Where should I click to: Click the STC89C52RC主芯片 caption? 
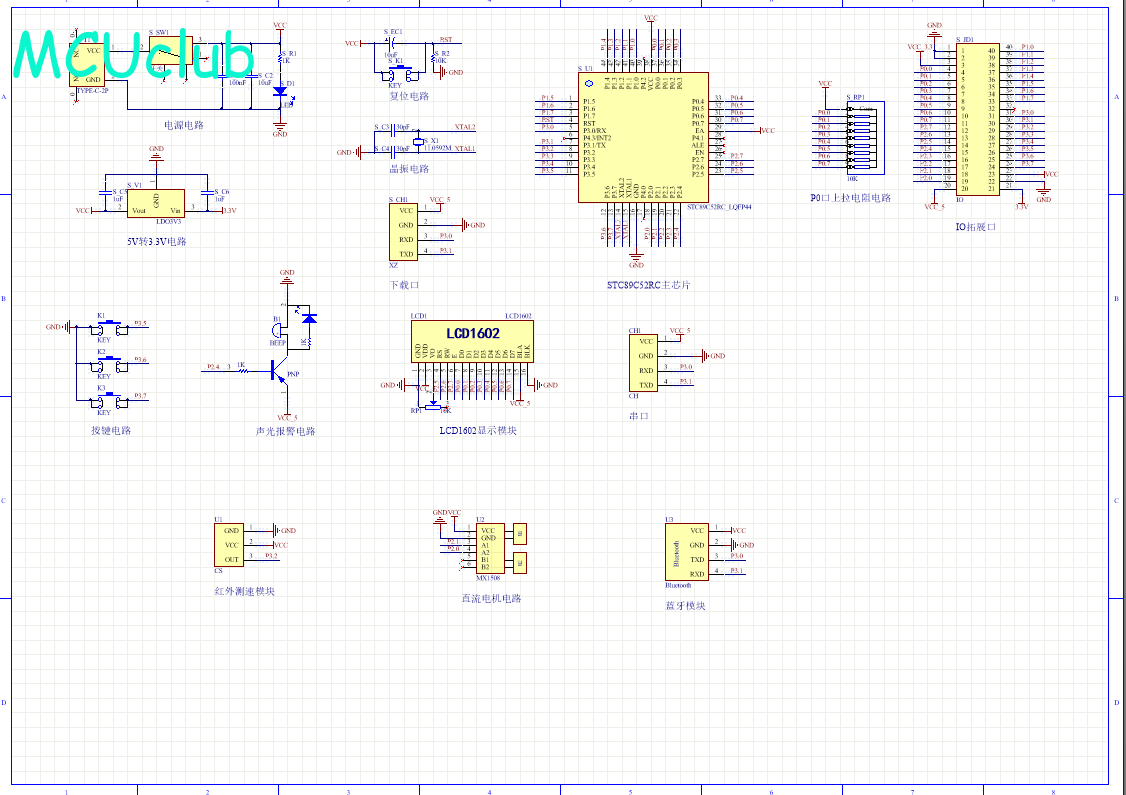[x=648, y=285]
